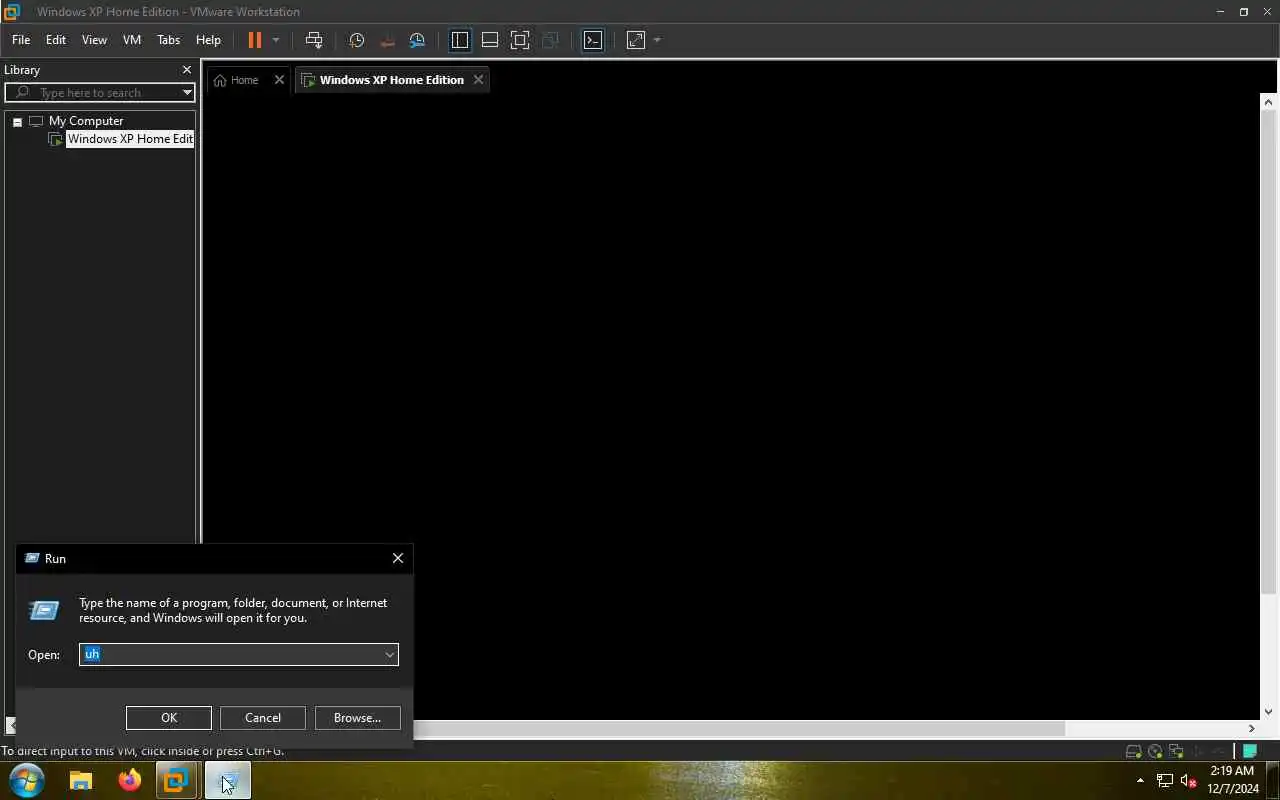Click the network tray icon
This screenshot has height=800, width=1280.
tap(1165, 780)
